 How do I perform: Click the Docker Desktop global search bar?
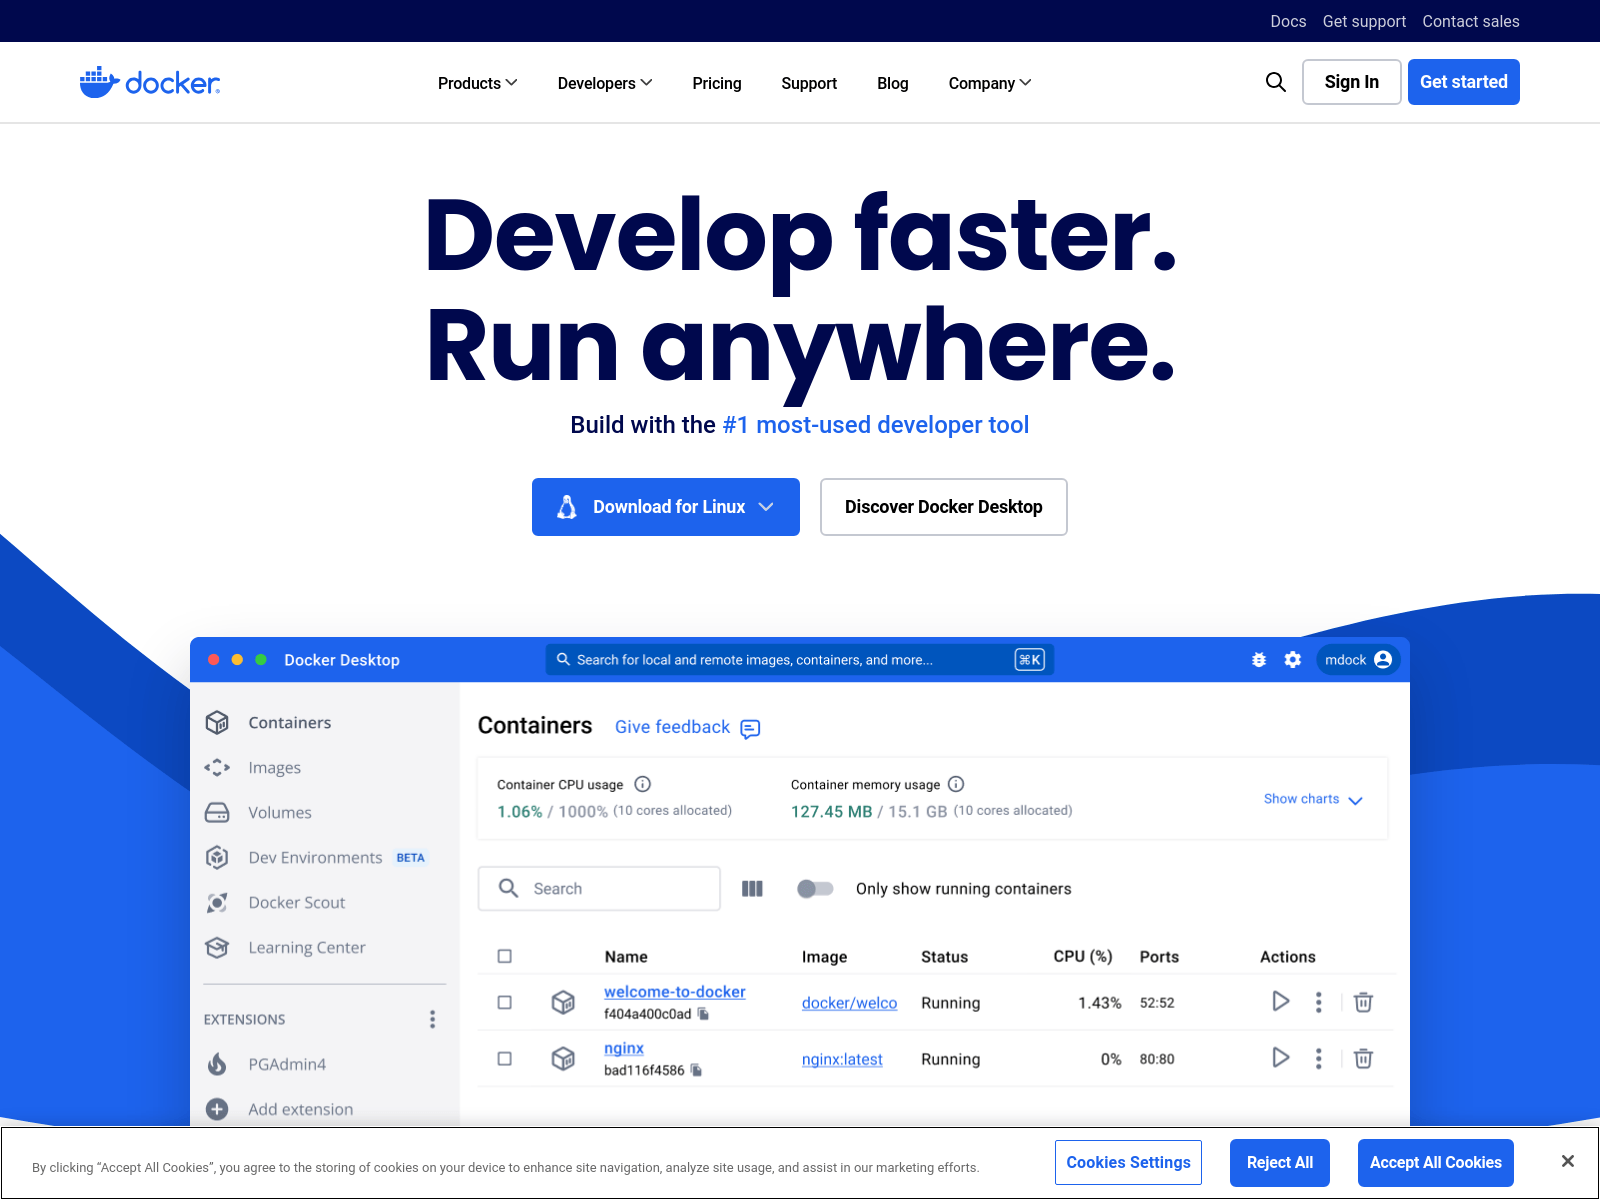click(799, 660)
